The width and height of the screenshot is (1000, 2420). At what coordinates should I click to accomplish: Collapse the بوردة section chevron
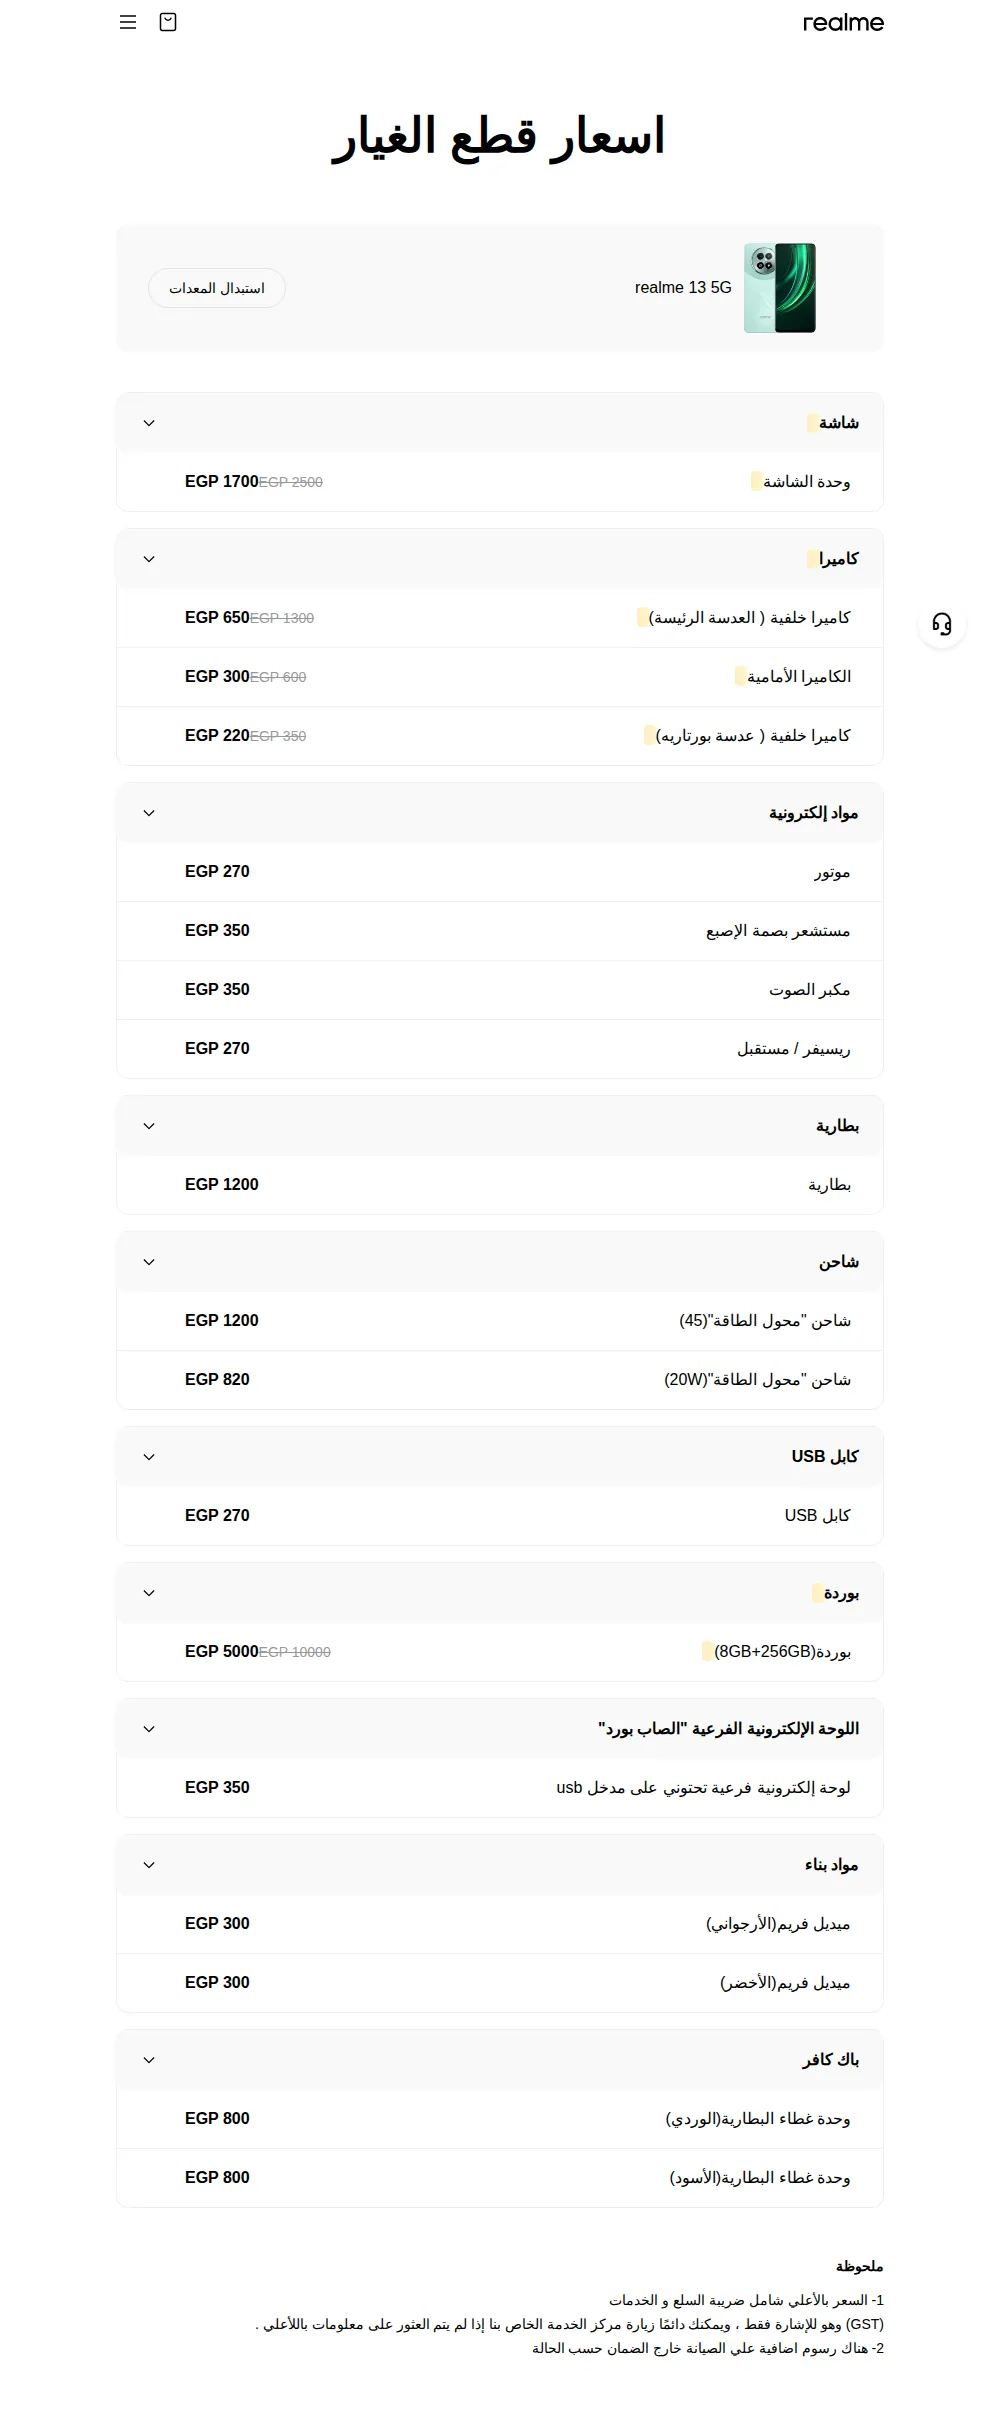point(149,1593)
